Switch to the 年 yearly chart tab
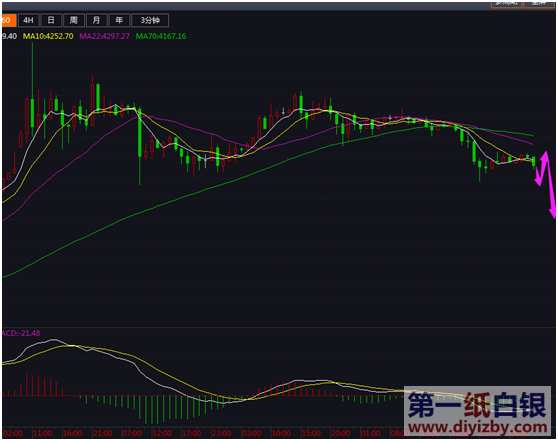Viewport: 558px width, 441px height. (x=119, y=20)
